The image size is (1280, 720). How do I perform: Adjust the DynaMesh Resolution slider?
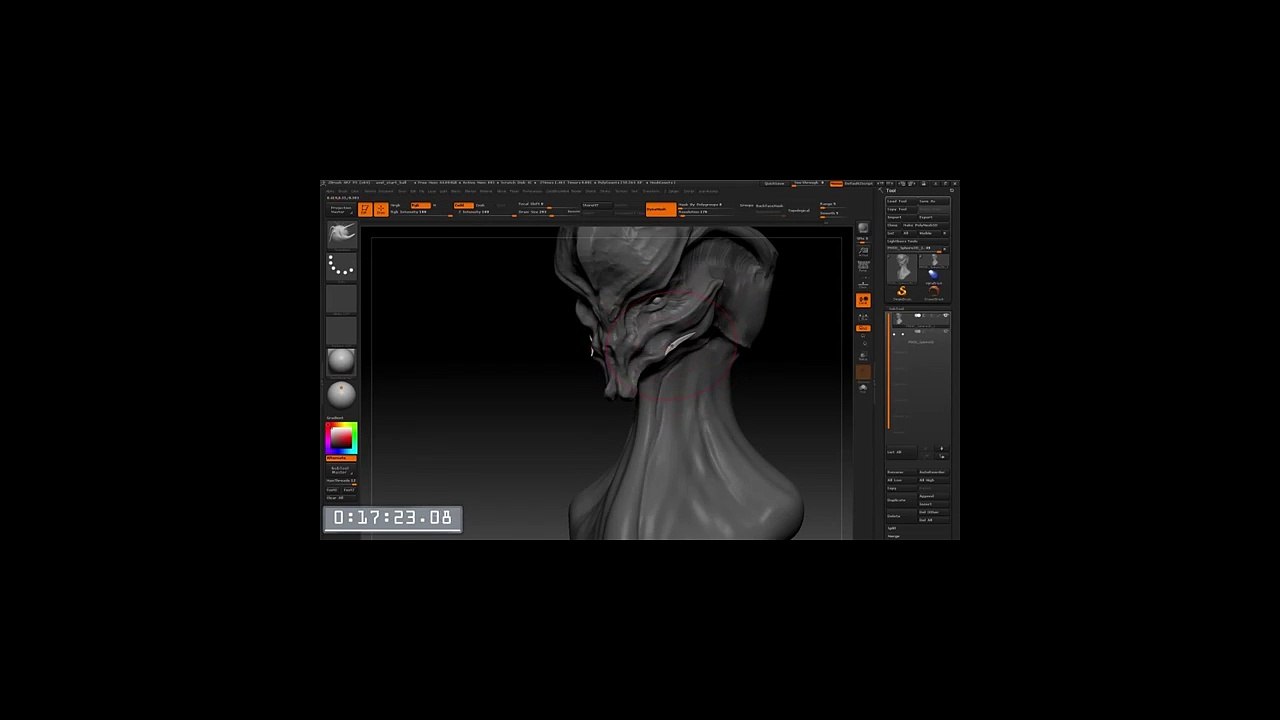click(706, 212)
